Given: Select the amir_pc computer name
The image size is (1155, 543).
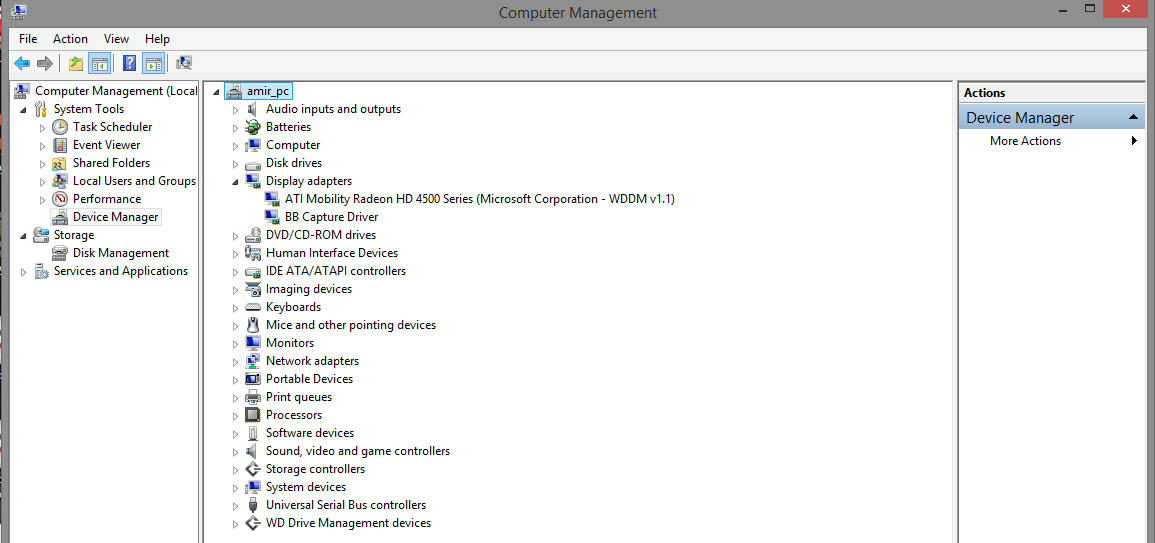Looking at the screenshot, I should pos(268,91).
